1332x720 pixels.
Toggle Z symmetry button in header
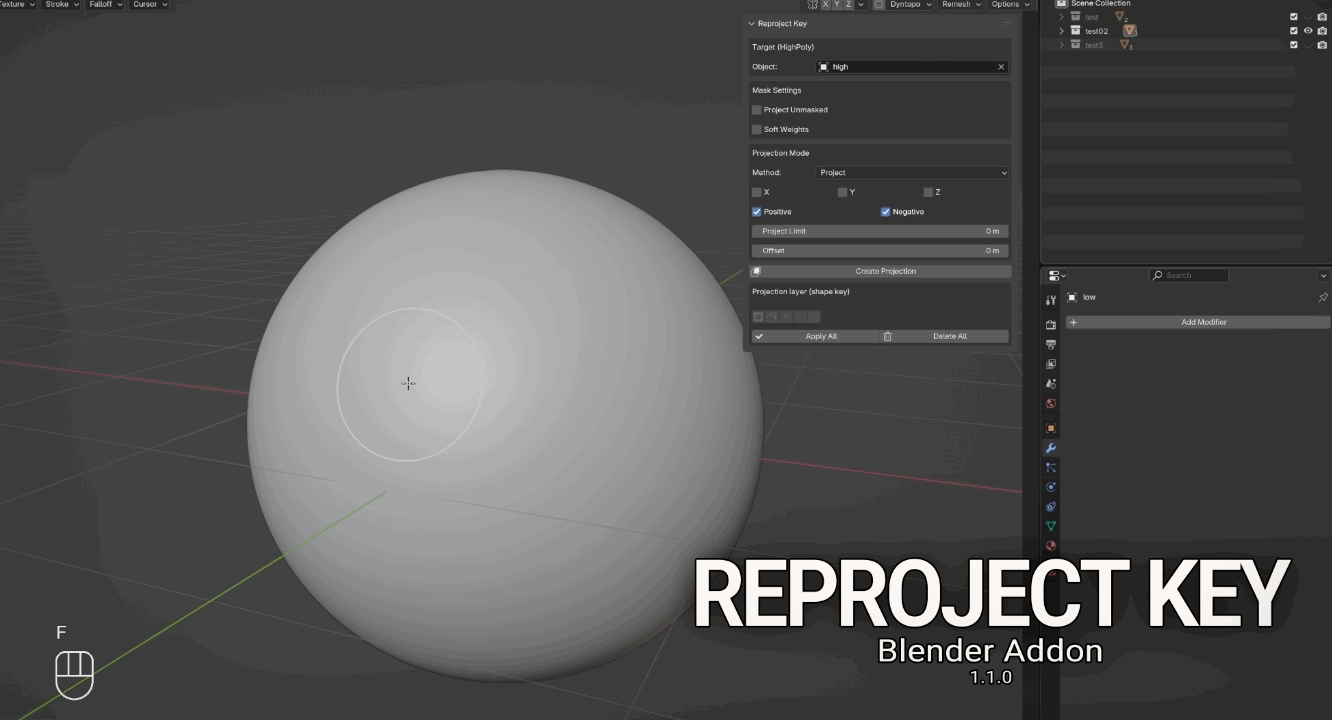[x=849, y=5]
